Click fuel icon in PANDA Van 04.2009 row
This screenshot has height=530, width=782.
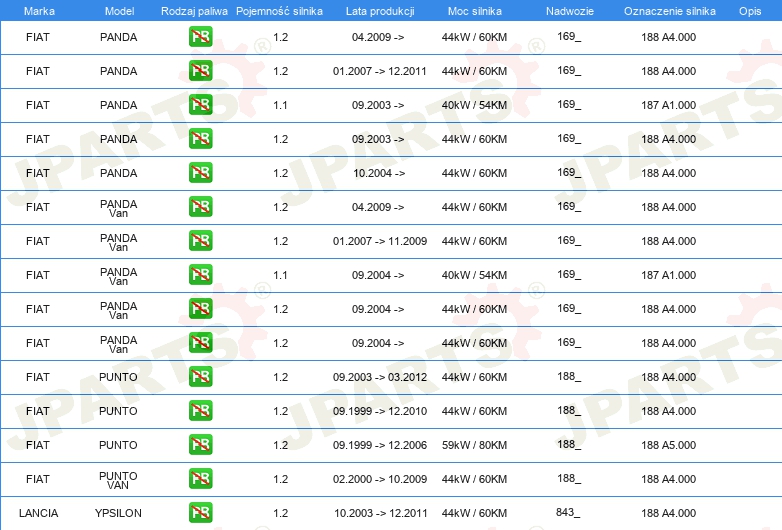click(200, 206)
